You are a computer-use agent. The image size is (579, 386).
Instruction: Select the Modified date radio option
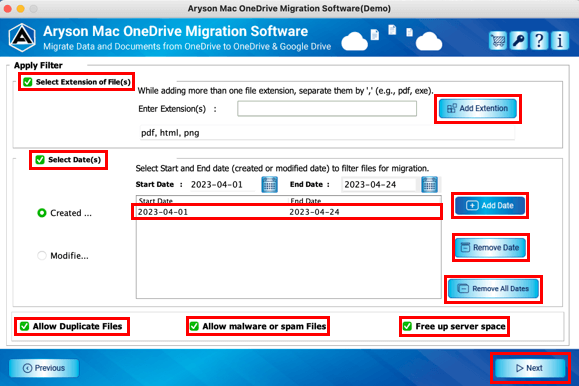(42, 255)
